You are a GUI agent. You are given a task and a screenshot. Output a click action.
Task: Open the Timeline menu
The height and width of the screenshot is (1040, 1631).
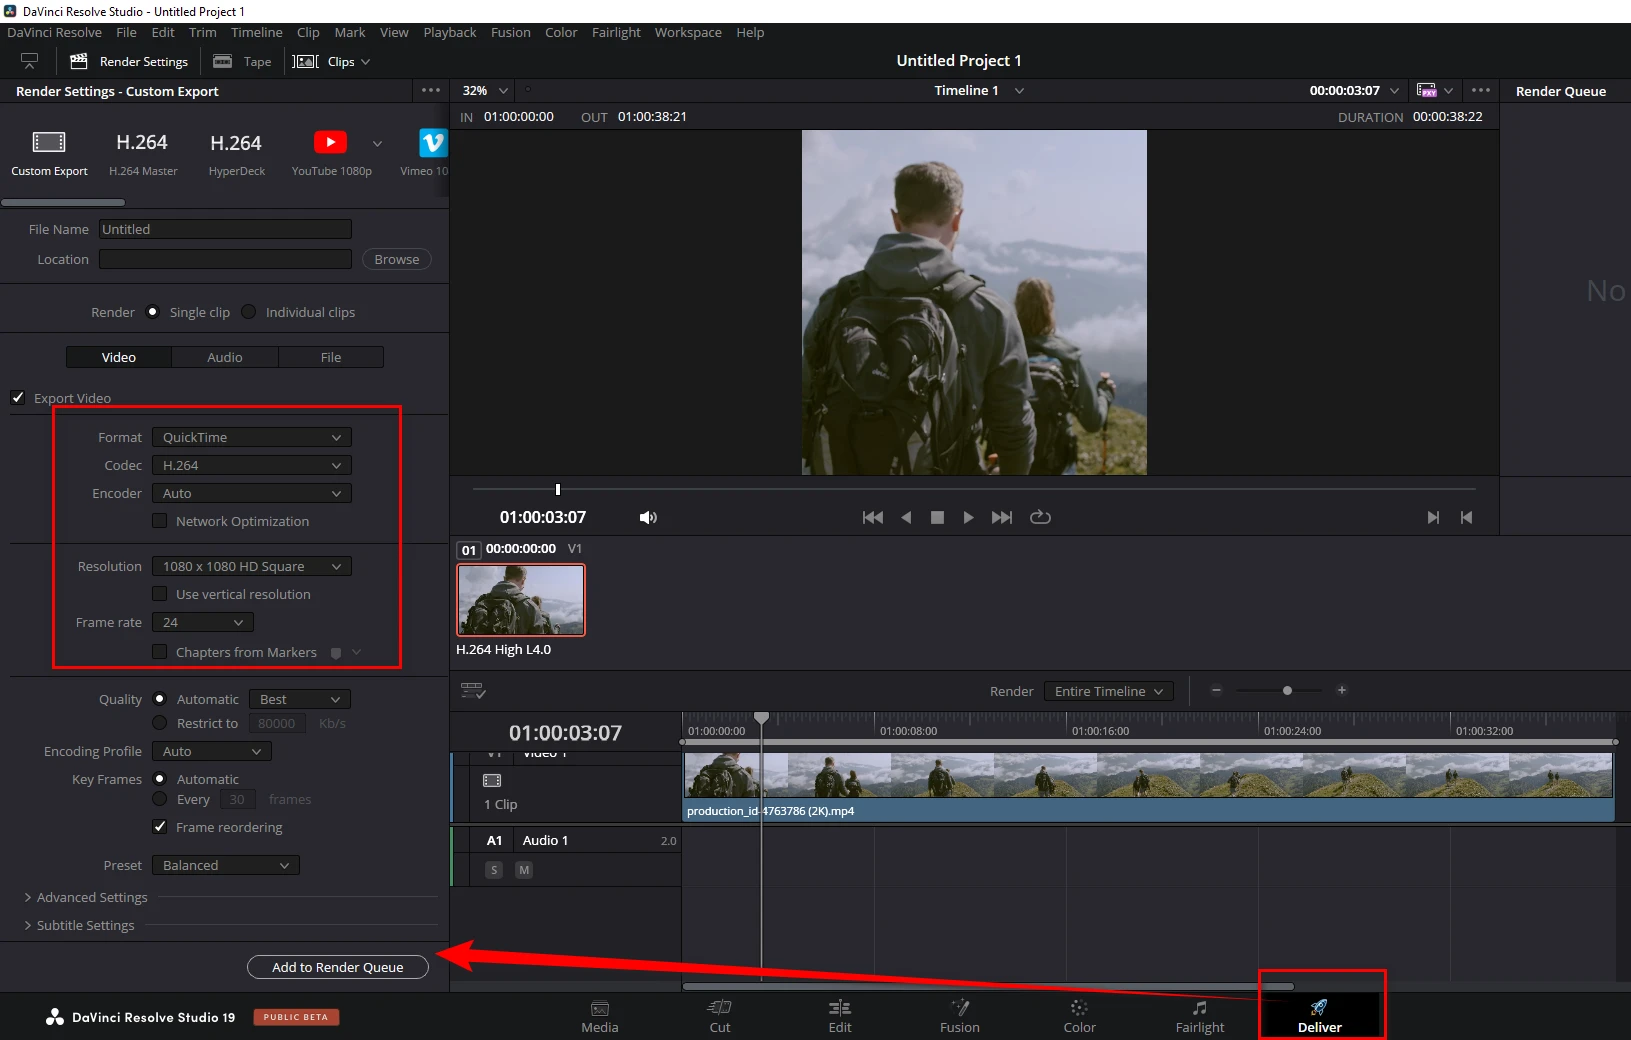[x=257, y=32]
